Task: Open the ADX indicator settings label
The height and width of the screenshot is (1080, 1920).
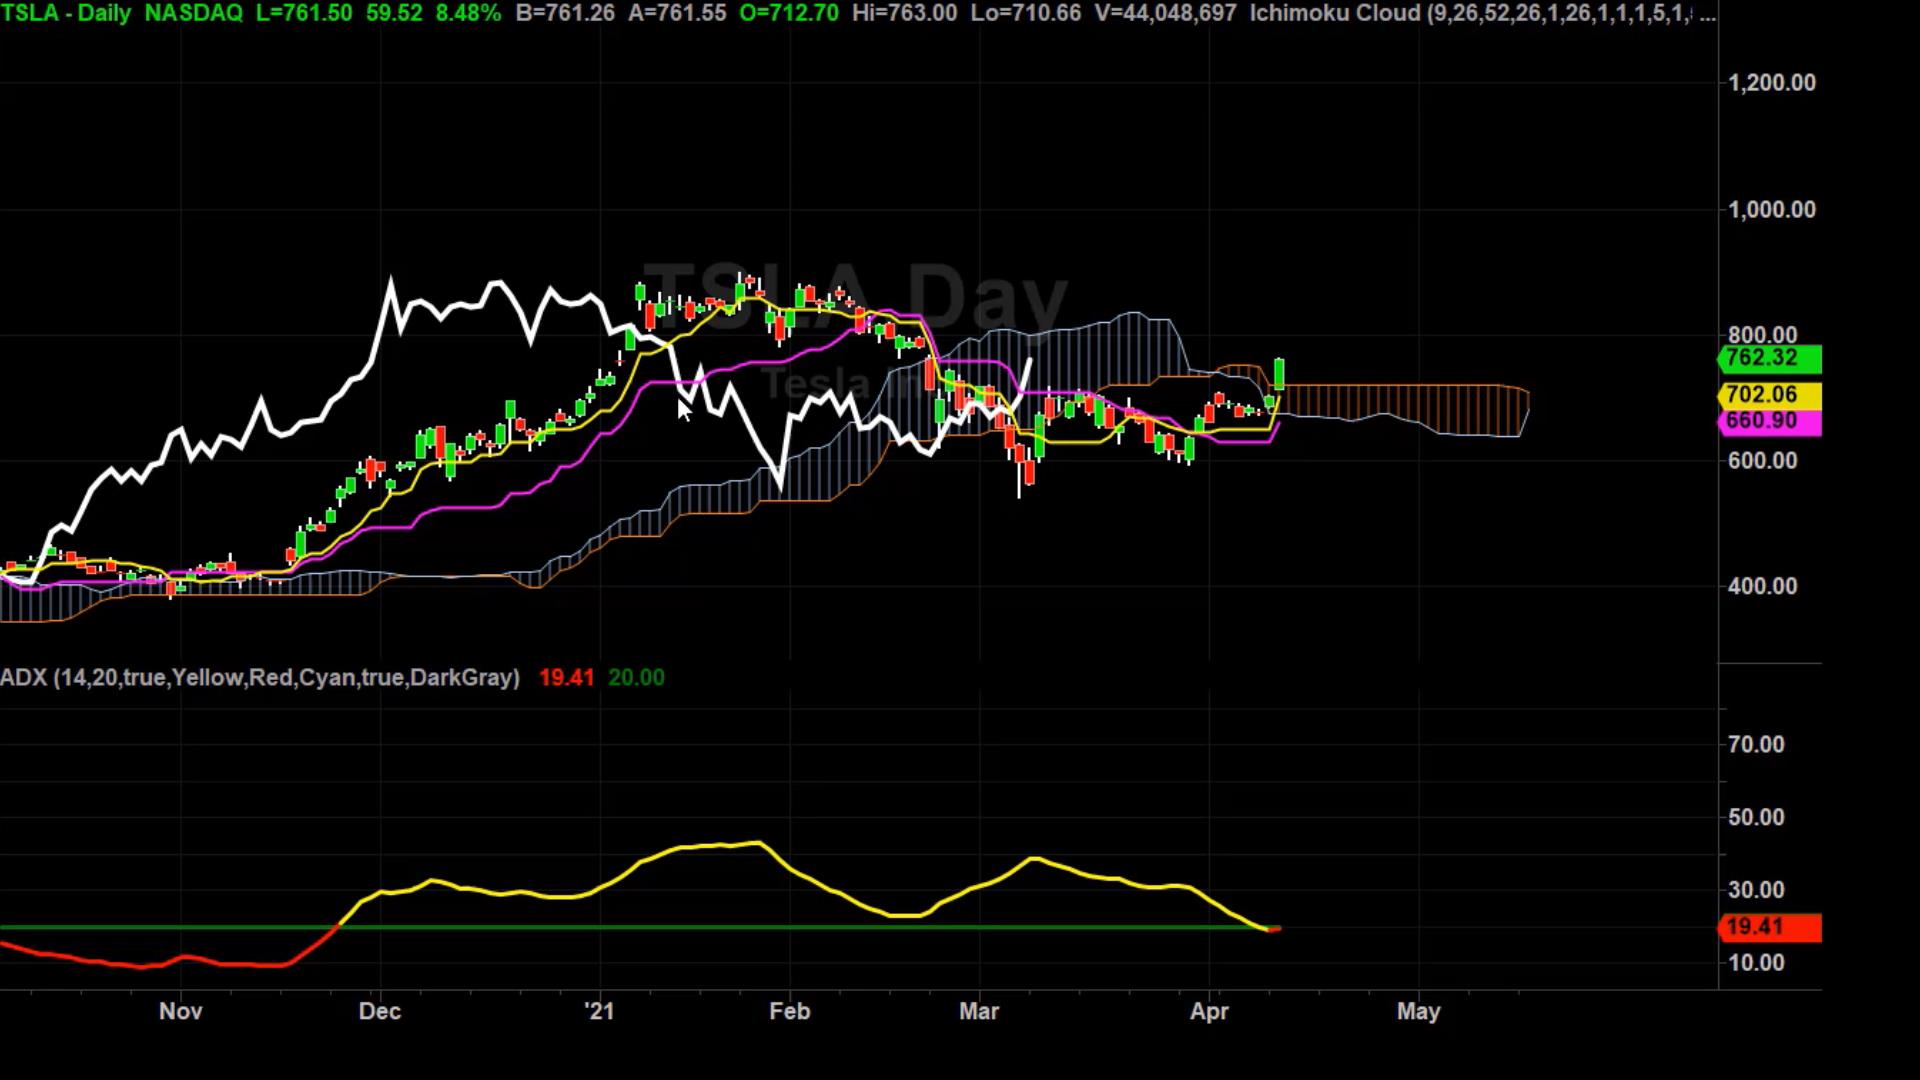Action: click(x=260, y=678)
